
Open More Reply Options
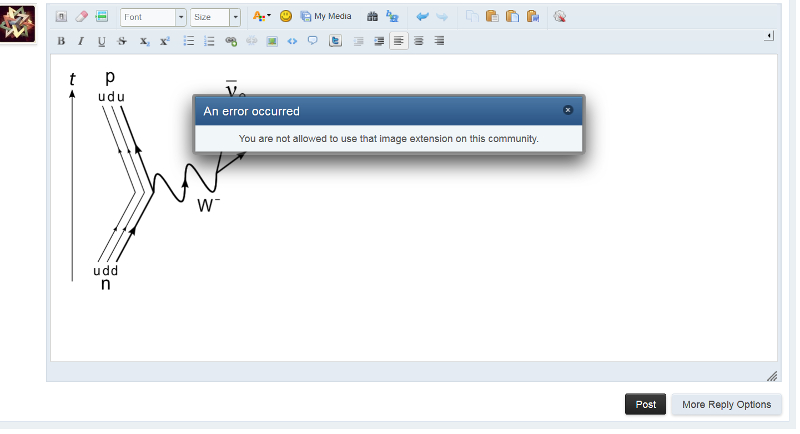tap(726, 404)
